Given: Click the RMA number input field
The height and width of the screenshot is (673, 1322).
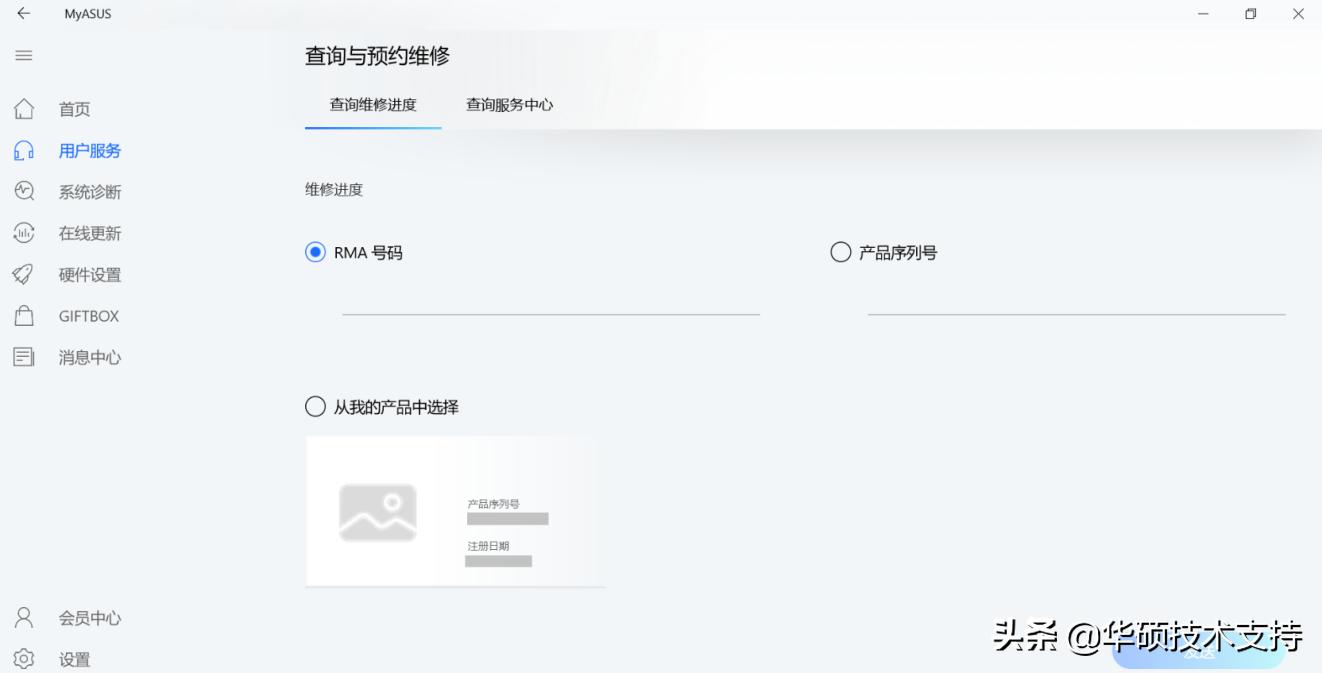Looking at the screenshot, I should [x=551, y=310].
